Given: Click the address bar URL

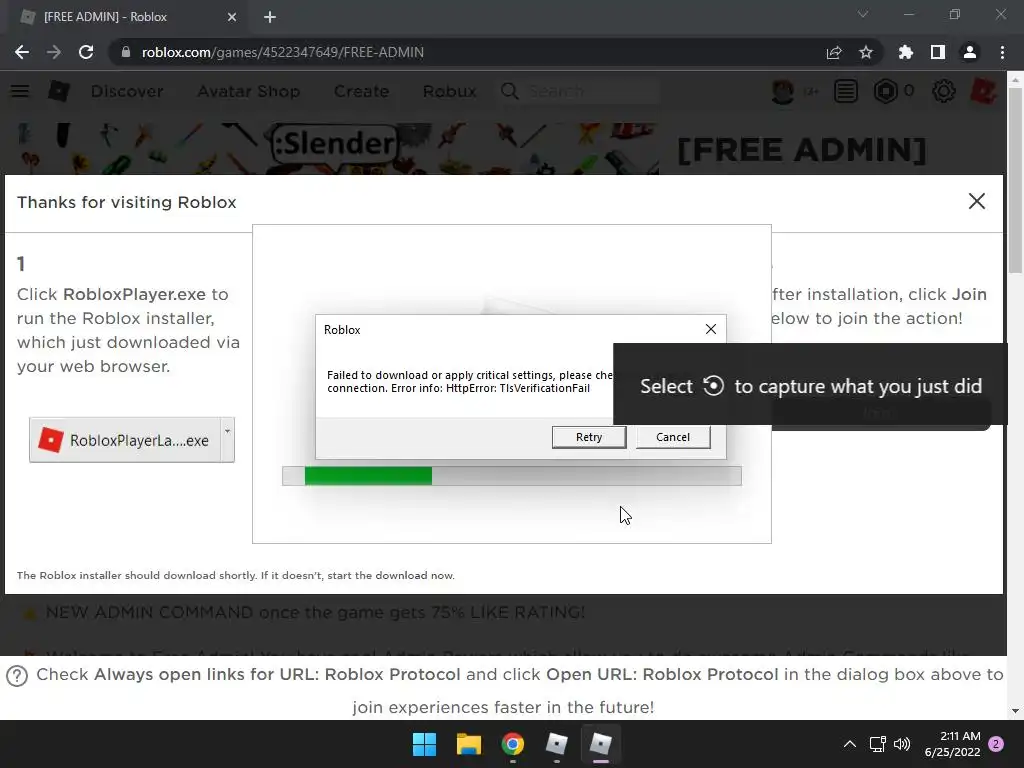Looking at the screenshot, I should coord(283,52).
